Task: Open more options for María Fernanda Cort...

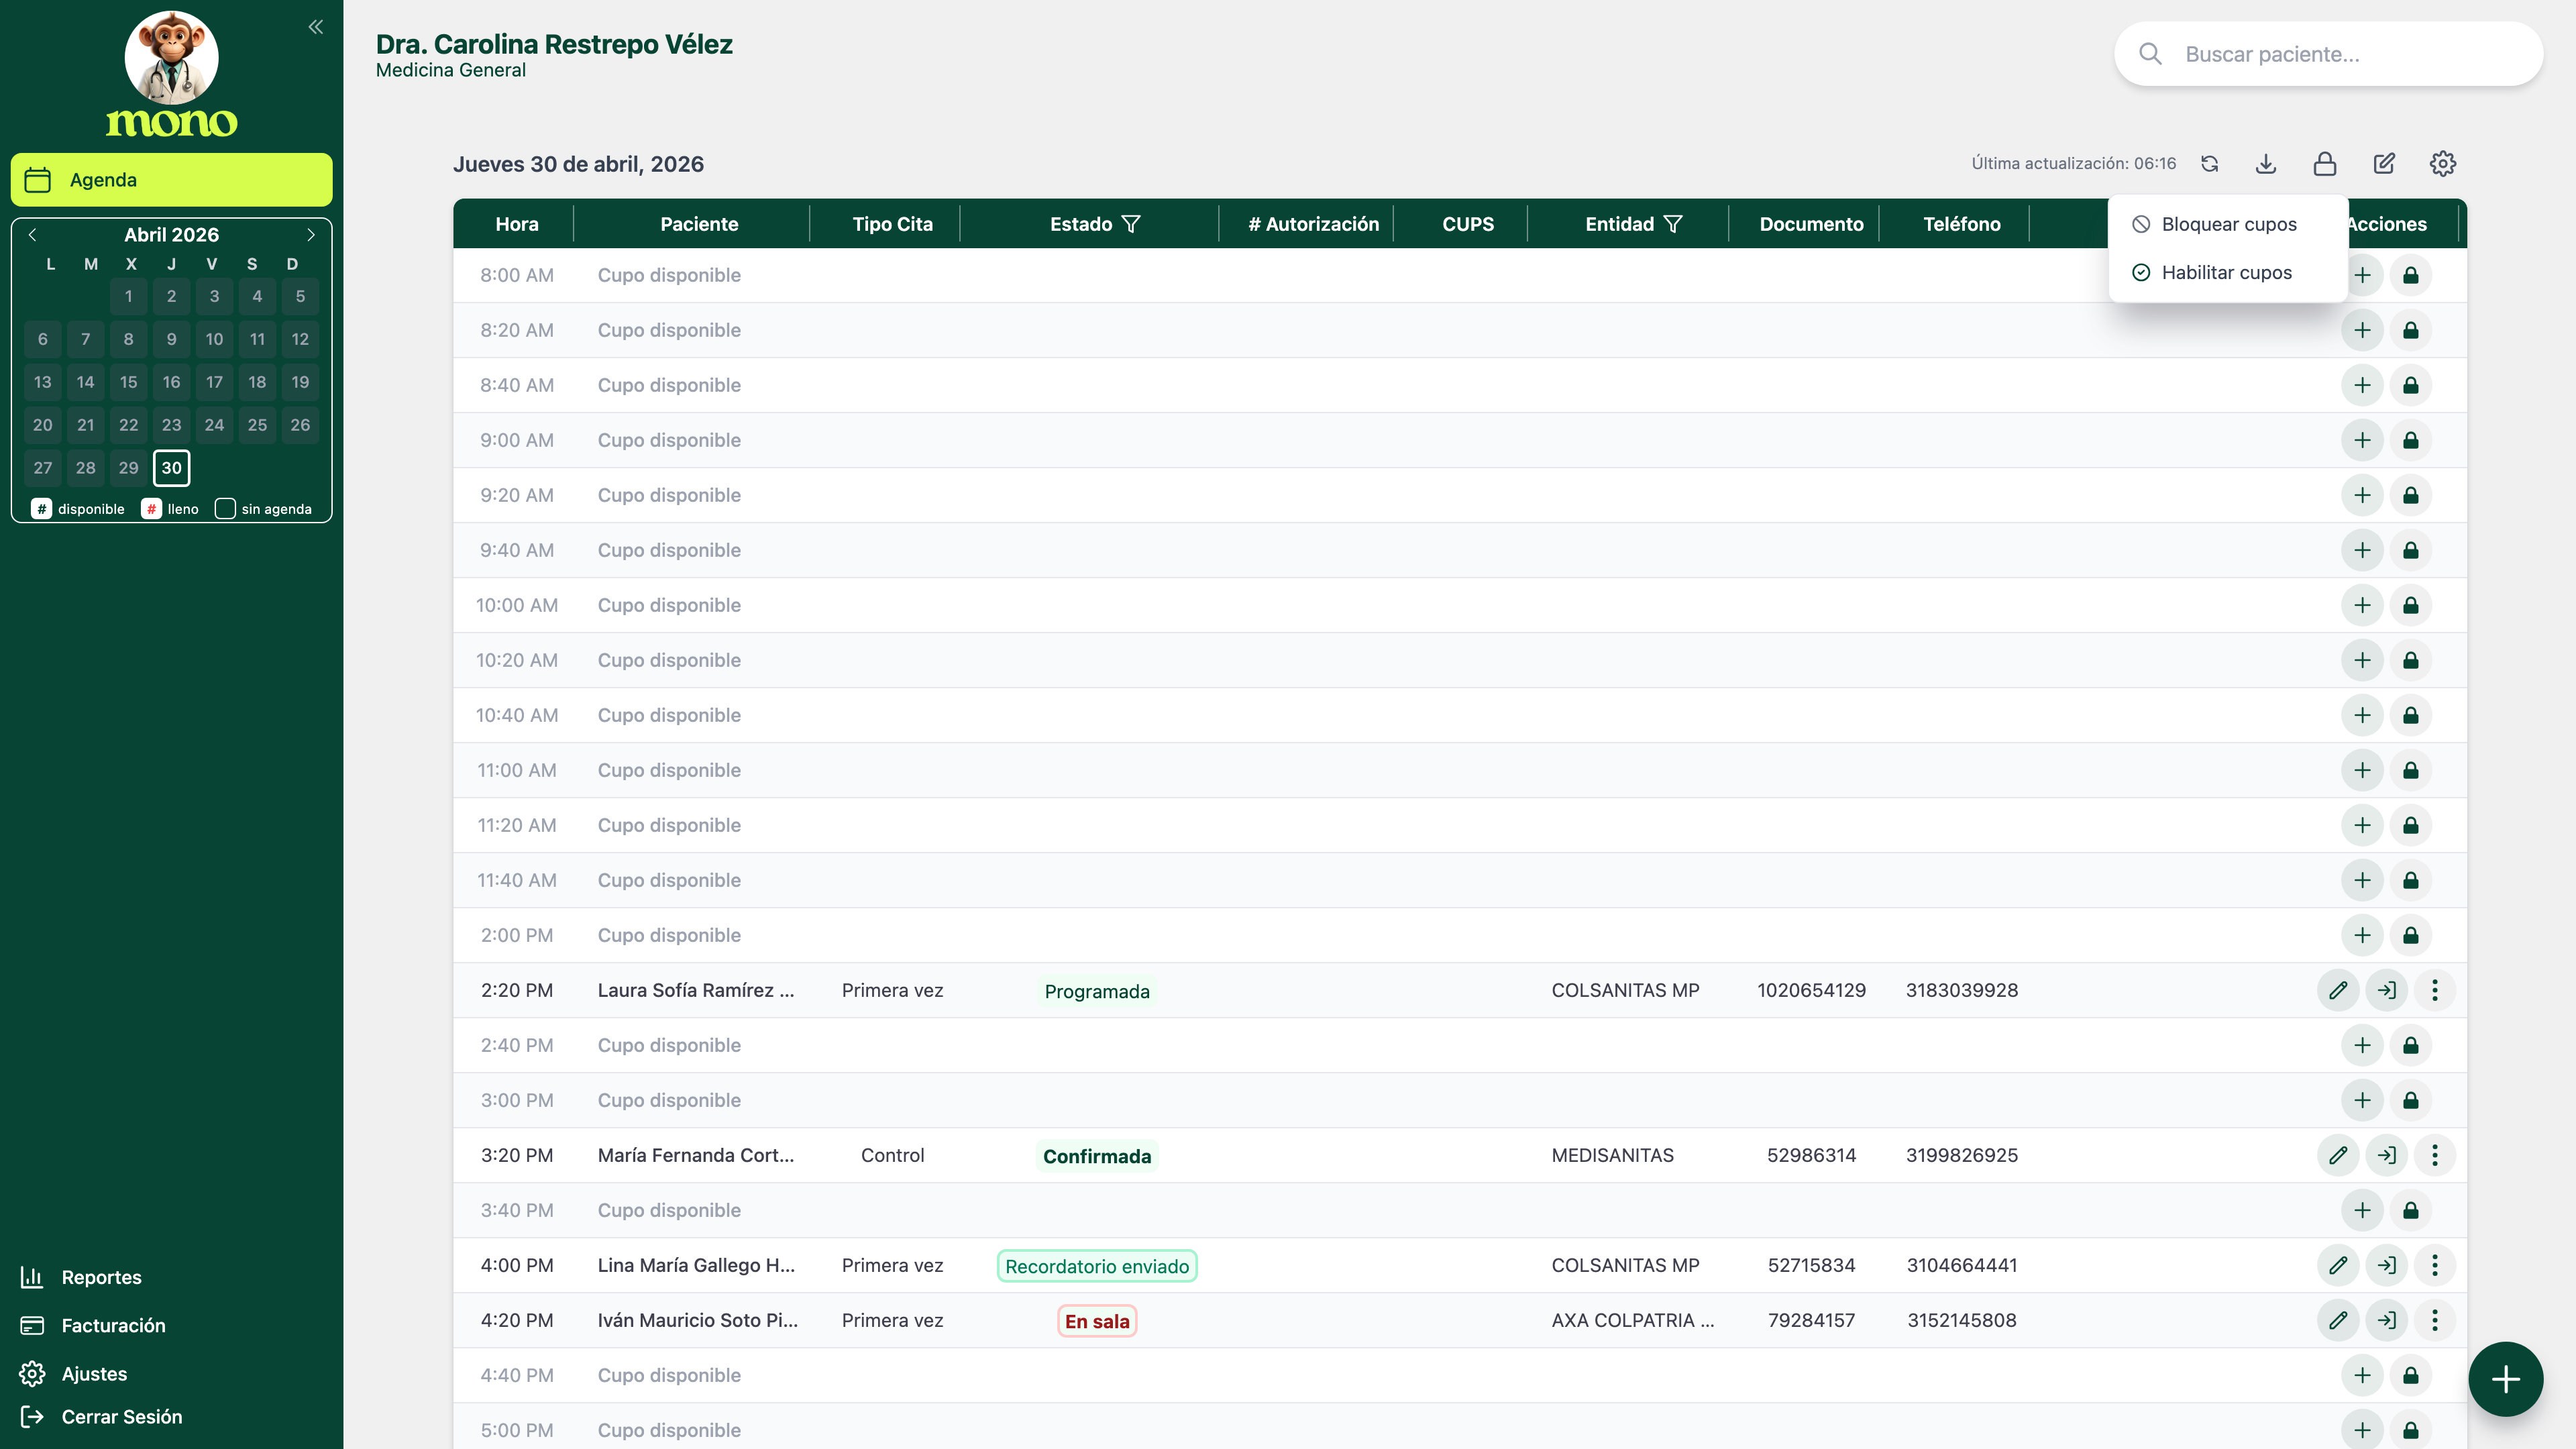Action: click(x=2435, y=1155)
